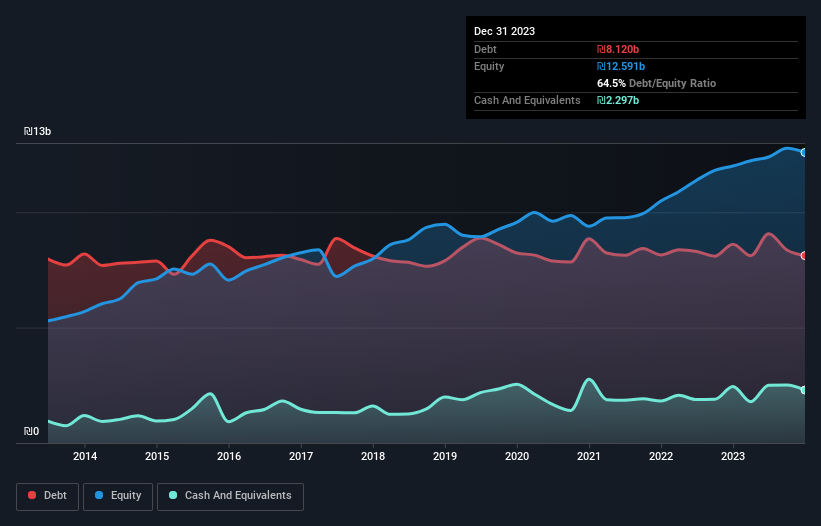Click the Cash endpoint marker on chart

point(804,390)
